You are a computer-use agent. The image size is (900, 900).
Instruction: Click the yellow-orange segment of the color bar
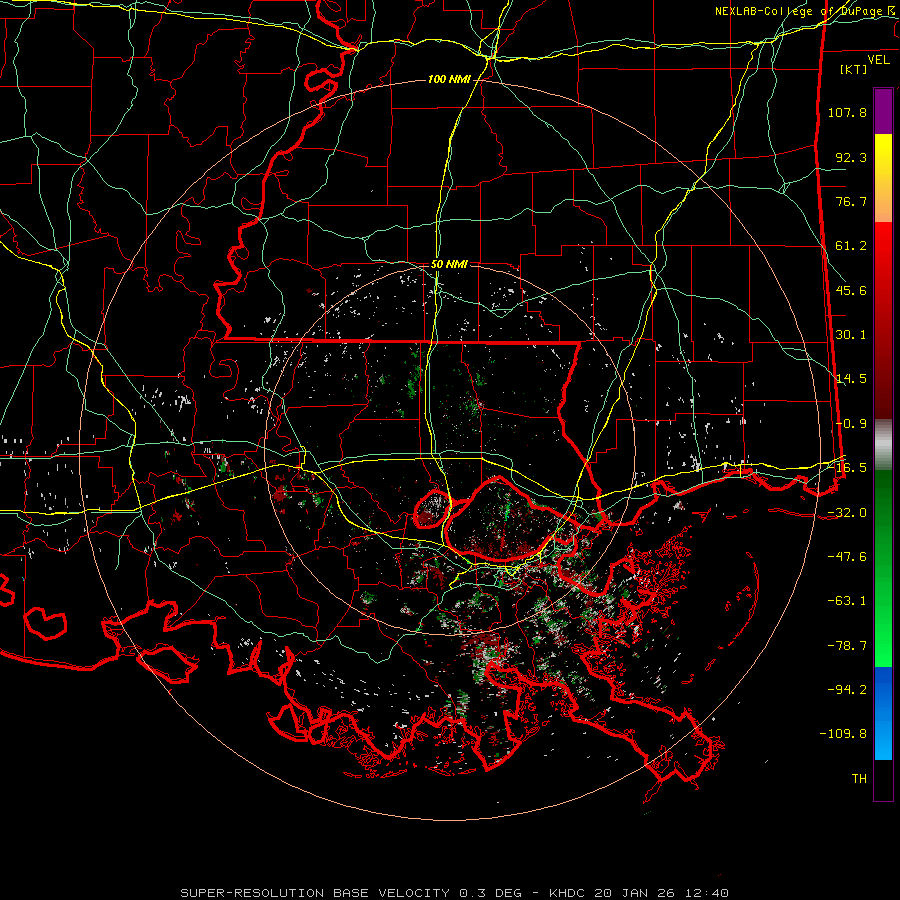(883, 178)
